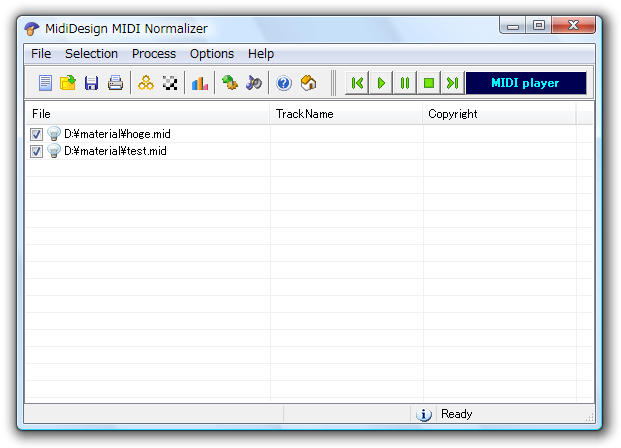
Task: Sort by the TrackName column header
Action: point(346,114)
